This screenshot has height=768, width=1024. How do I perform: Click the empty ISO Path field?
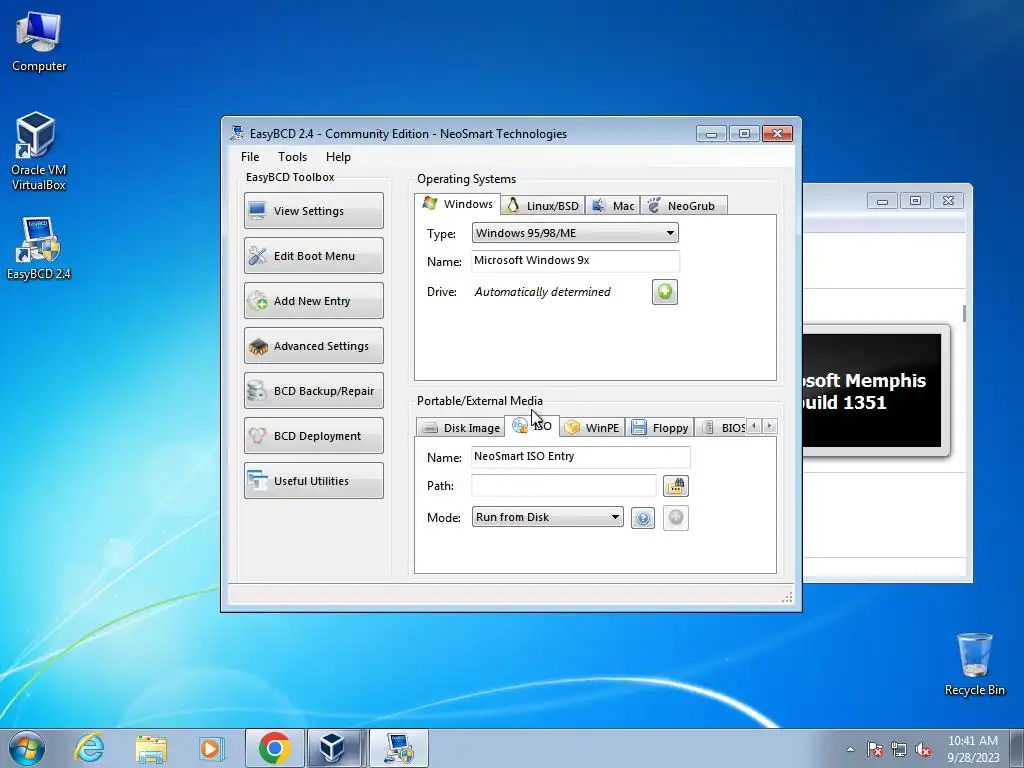(564, 486)
